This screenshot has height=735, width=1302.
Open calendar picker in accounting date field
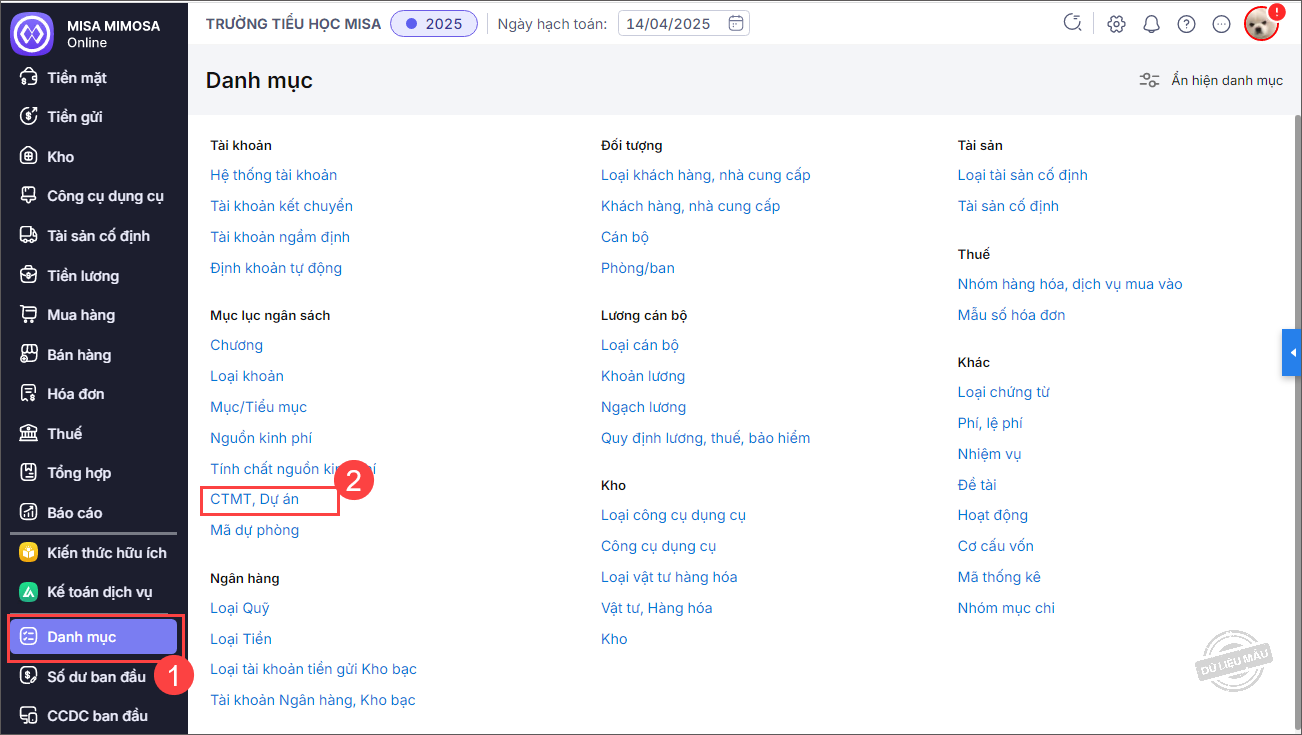[735, 24]
